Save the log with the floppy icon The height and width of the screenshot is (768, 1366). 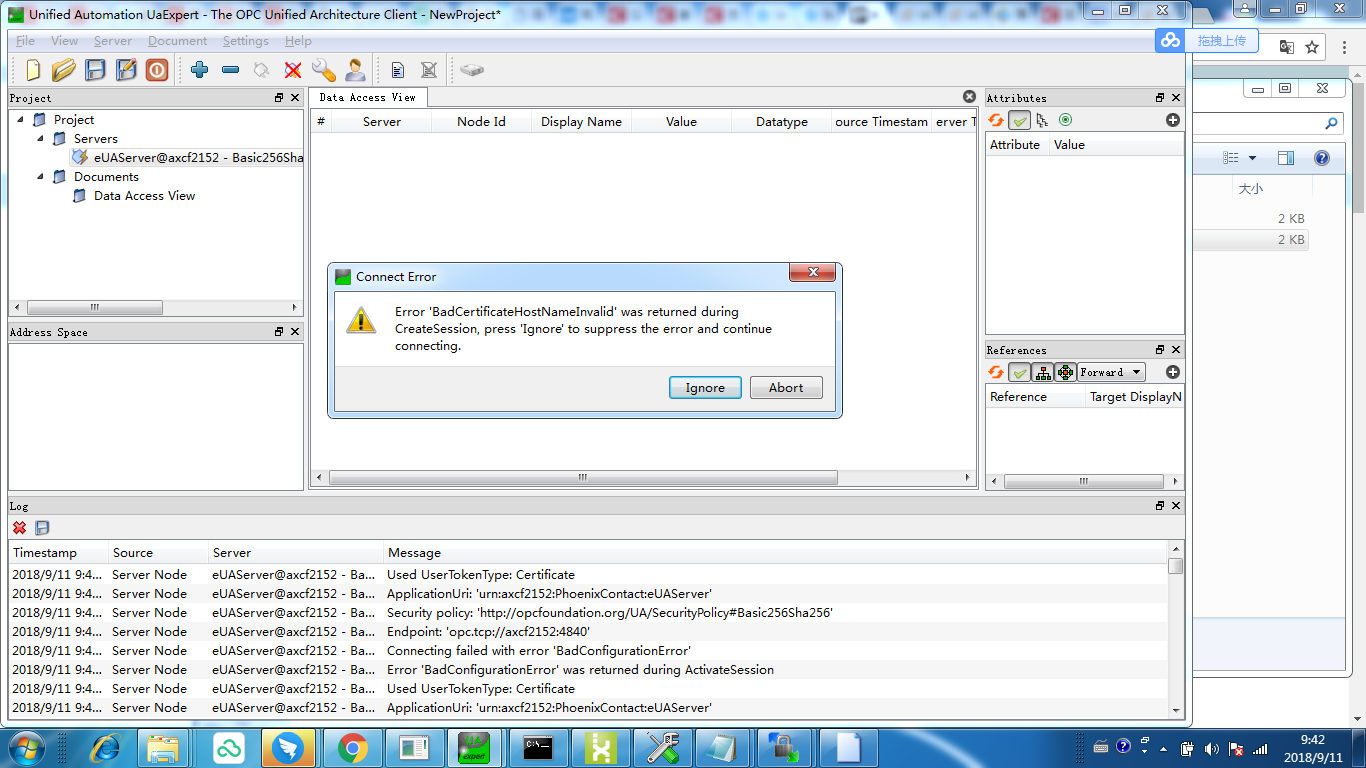tap(42, 528)
